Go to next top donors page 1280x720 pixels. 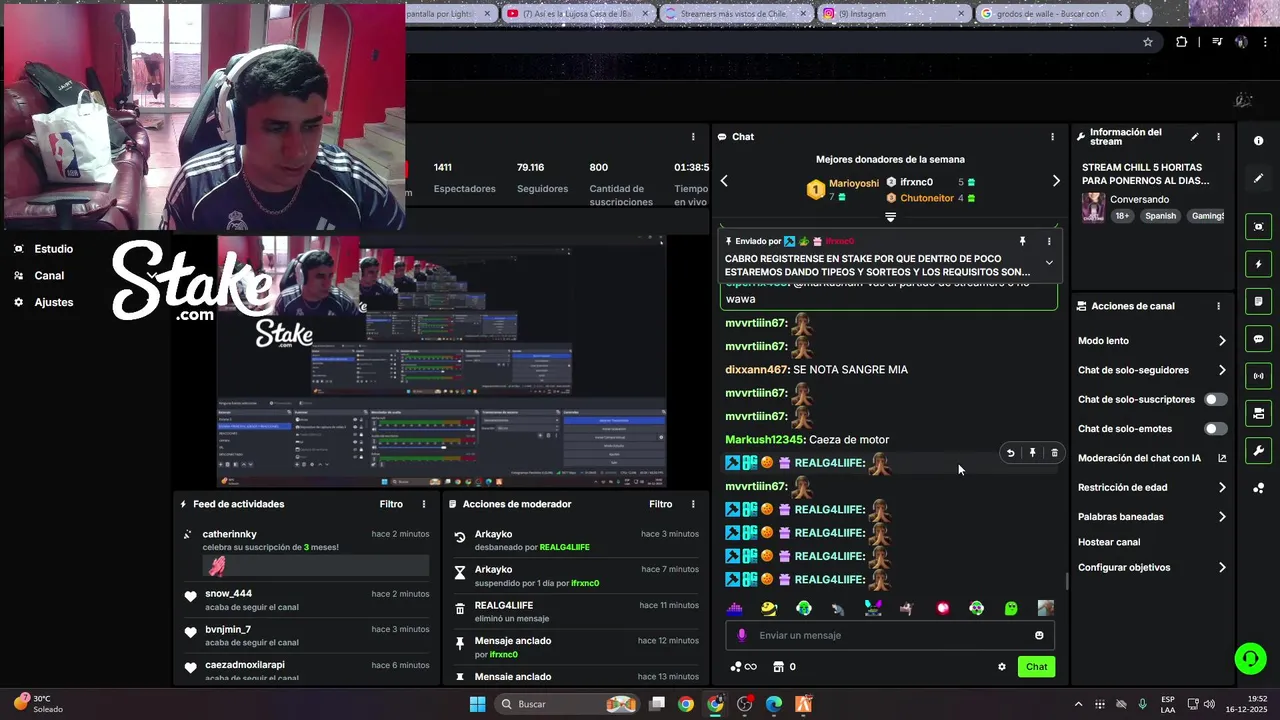click(1056, 181)
